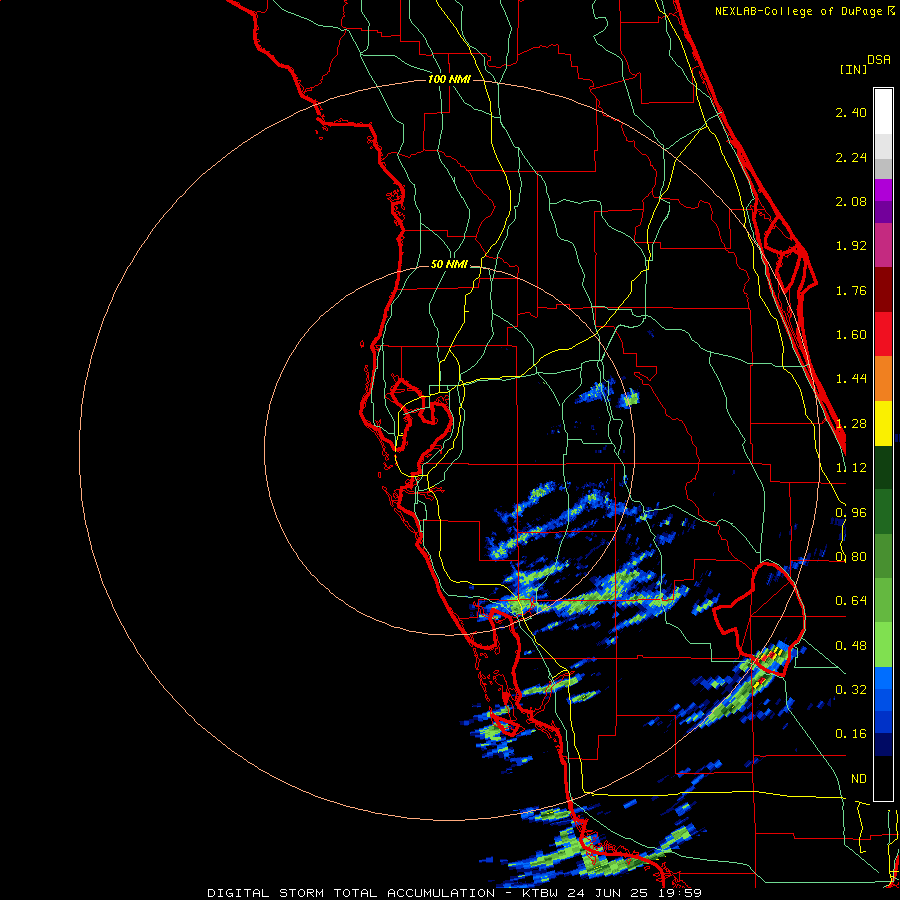Click the orange 1.44 legend swatch
The width and height of the screenshot is (900, 900).
coord(883,378)
